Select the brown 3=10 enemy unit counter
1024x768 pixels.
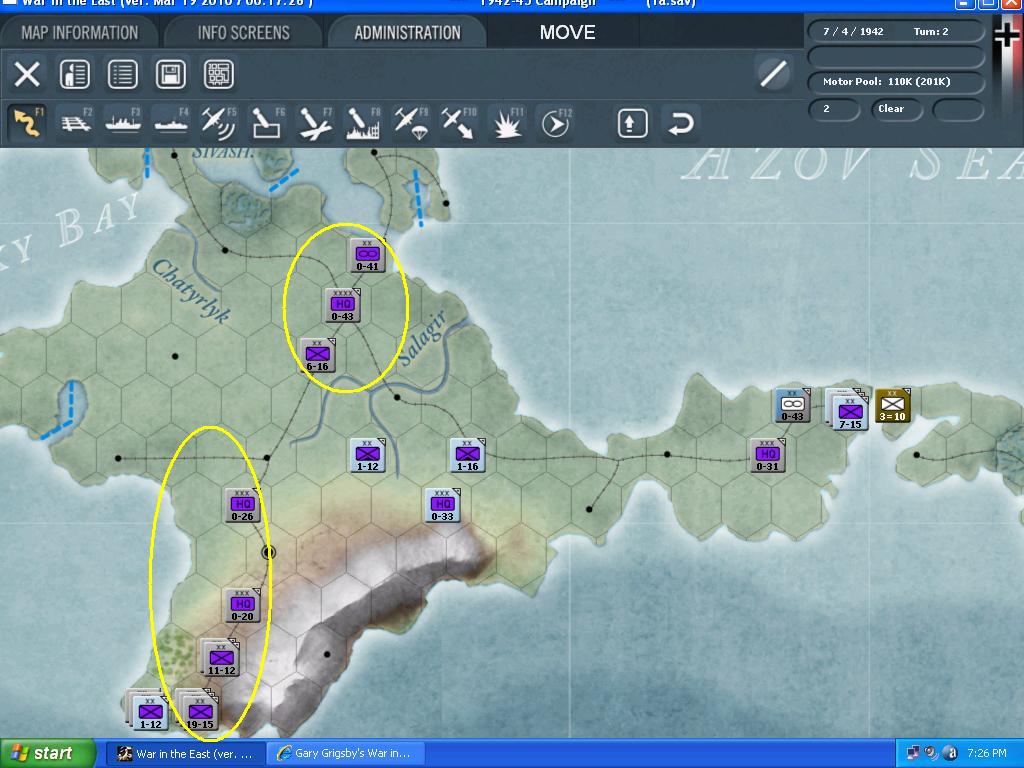point(892,405)
